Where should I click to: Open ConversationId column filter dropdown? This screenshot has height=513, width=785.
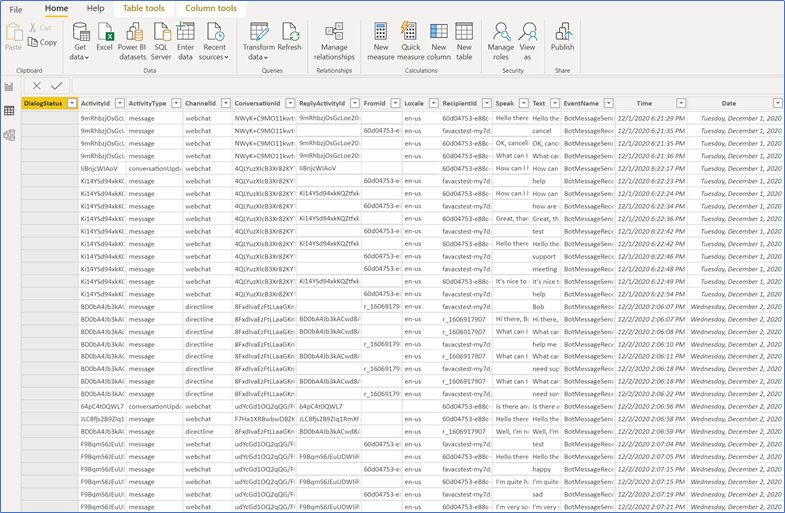click(290, 103)
